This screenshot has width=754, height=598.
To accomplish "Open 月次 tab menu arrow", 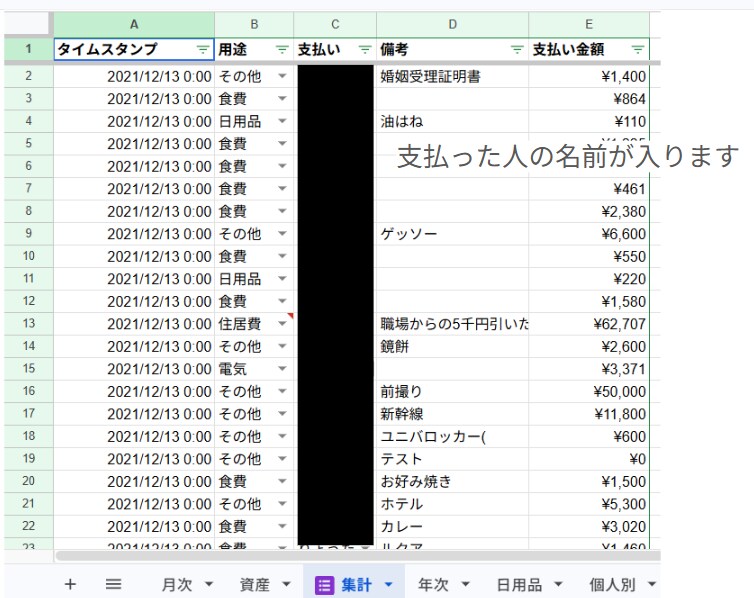I will pyautogui.click(x=209, y=585).
